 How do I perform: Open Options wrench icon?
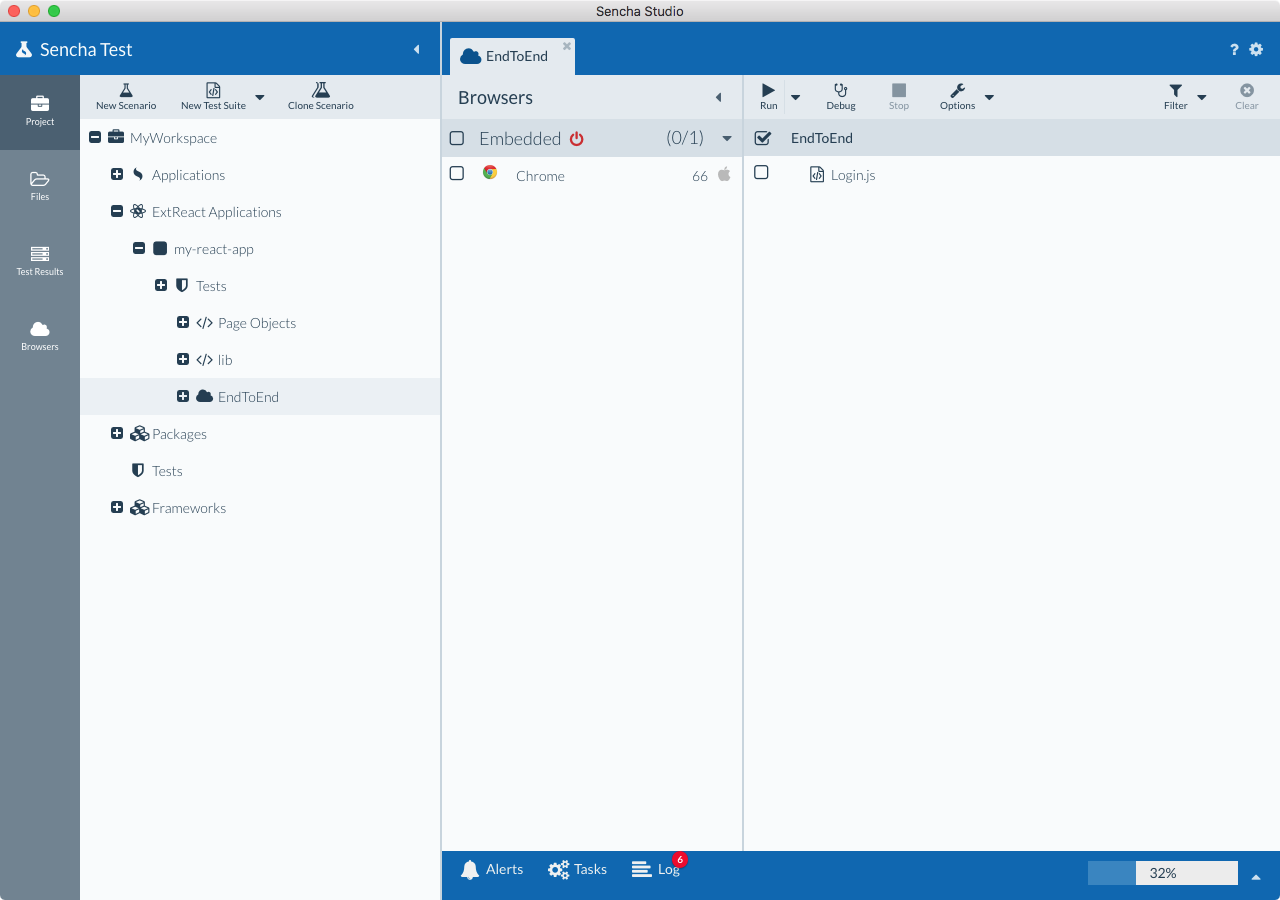[957, 90]
